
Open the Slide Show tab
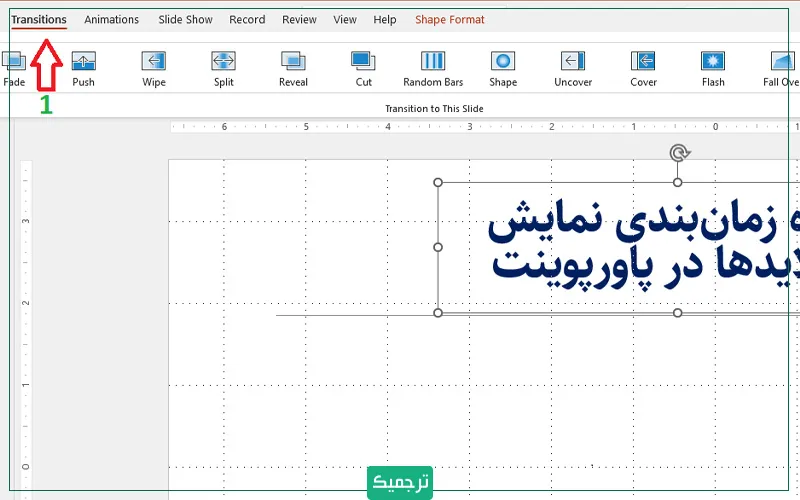[x=185, y=20]
